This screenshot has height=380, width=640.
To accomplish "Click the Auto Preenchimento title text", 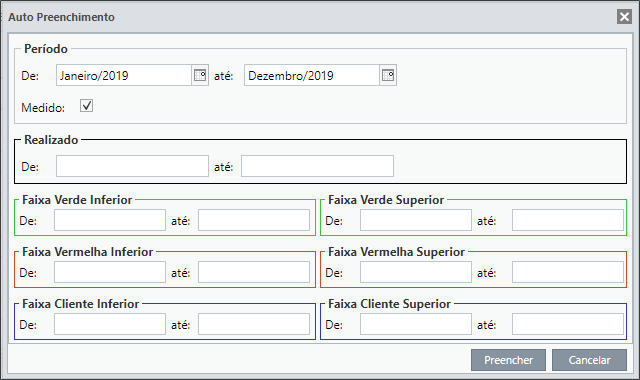I will (x=61, y=17).
